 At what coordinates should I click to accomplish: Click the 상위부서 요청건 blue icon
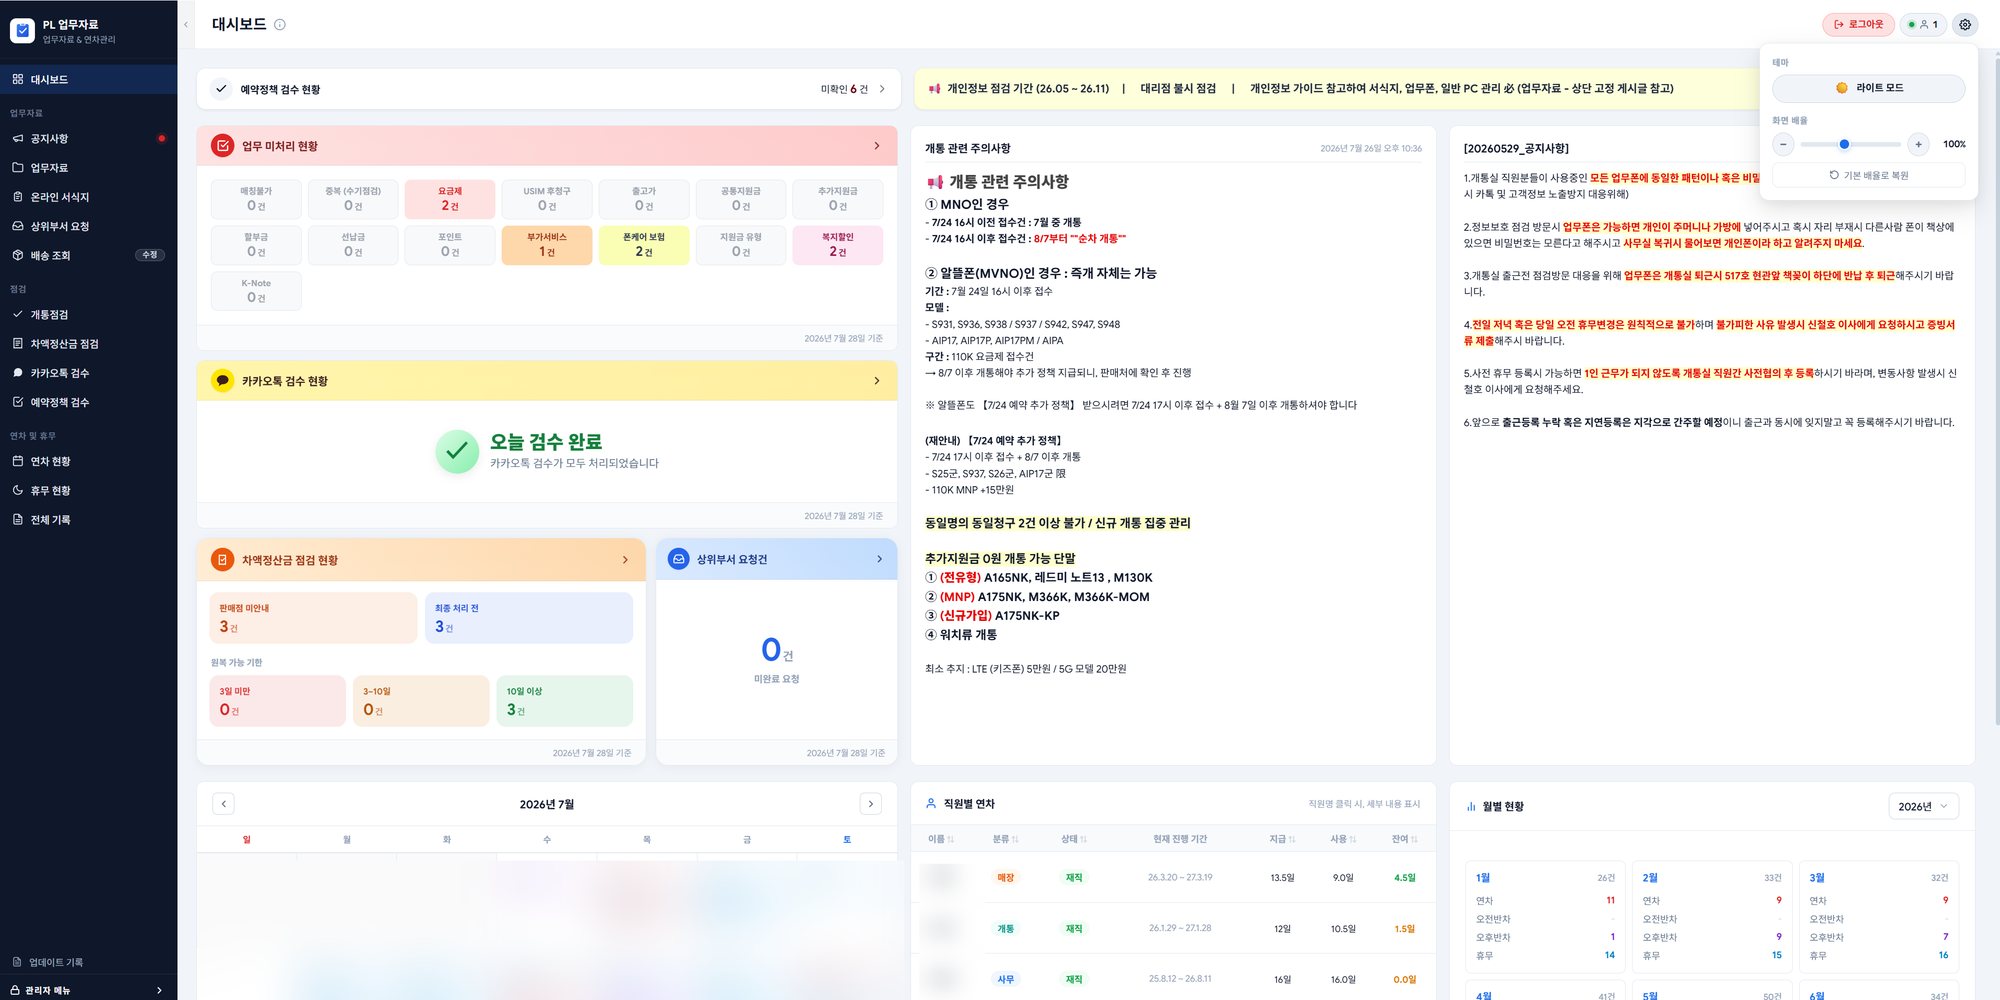(x=678, y=559)
